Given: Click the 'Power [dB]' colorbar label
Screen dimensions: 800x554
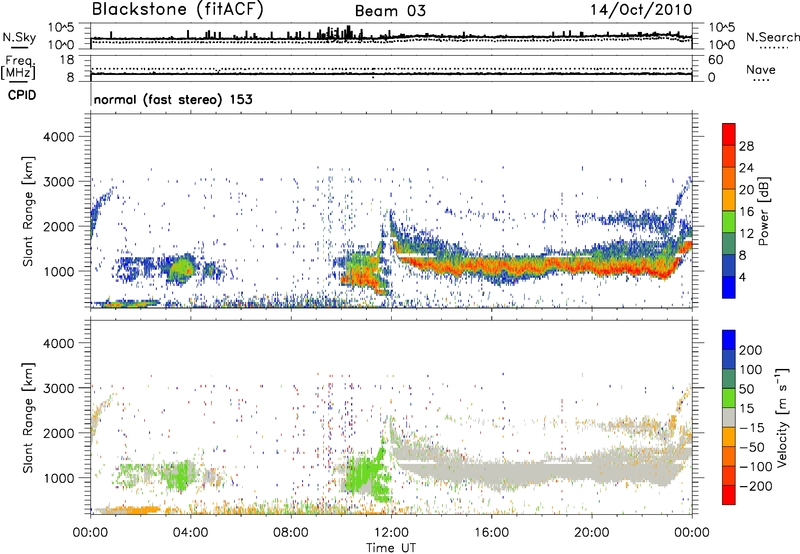Looking at the screenshot, I should 763,211.
